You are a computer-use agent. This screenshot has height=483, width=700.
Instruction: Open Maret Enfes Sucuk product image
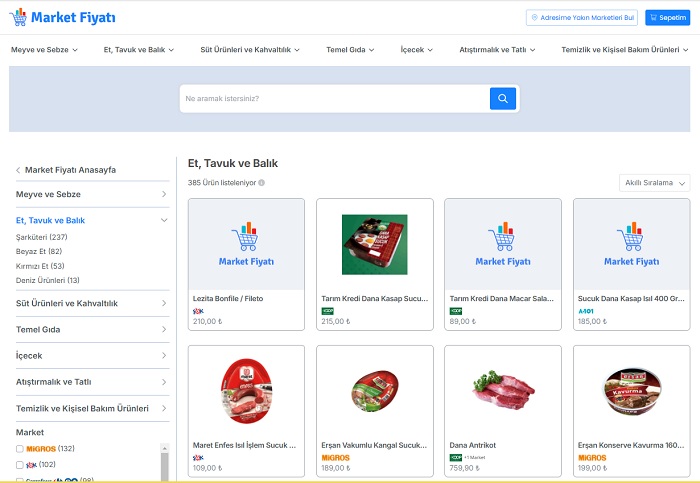tap(246, 391)
